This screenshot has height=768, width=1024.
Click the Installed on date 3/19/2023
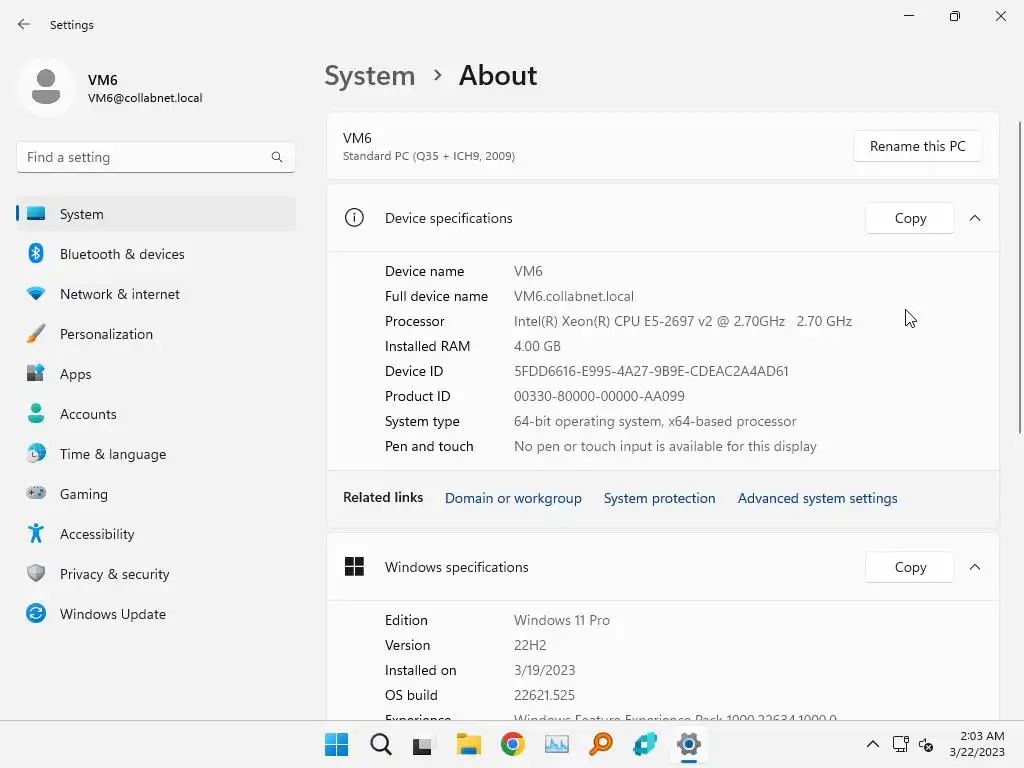pos(544,670)
